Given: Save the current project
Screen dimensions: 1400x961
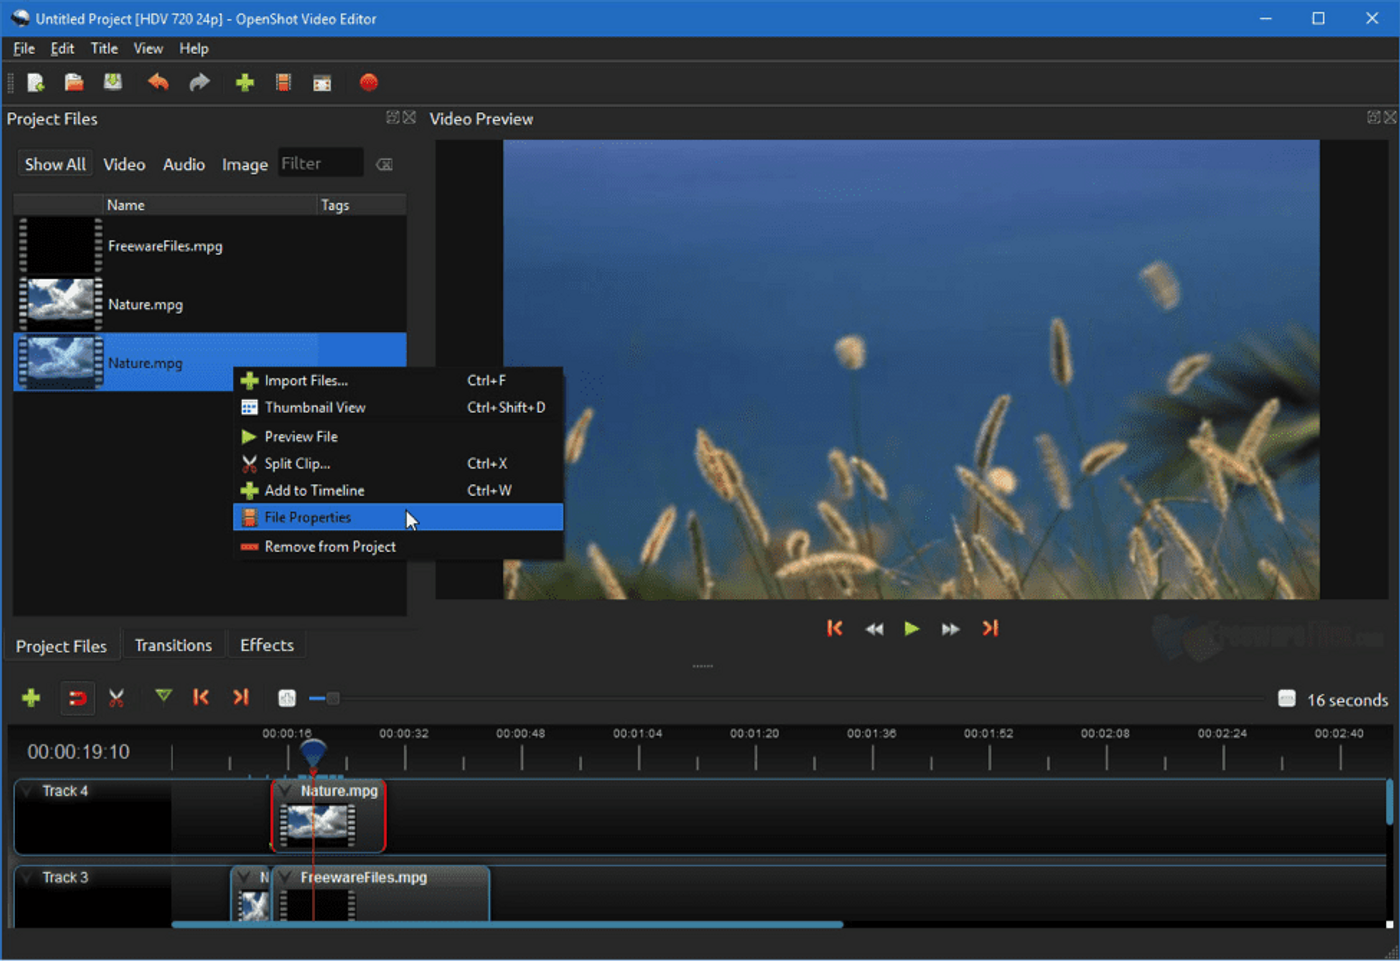Looking at the screenshot, I should click(x=112, y=82).
